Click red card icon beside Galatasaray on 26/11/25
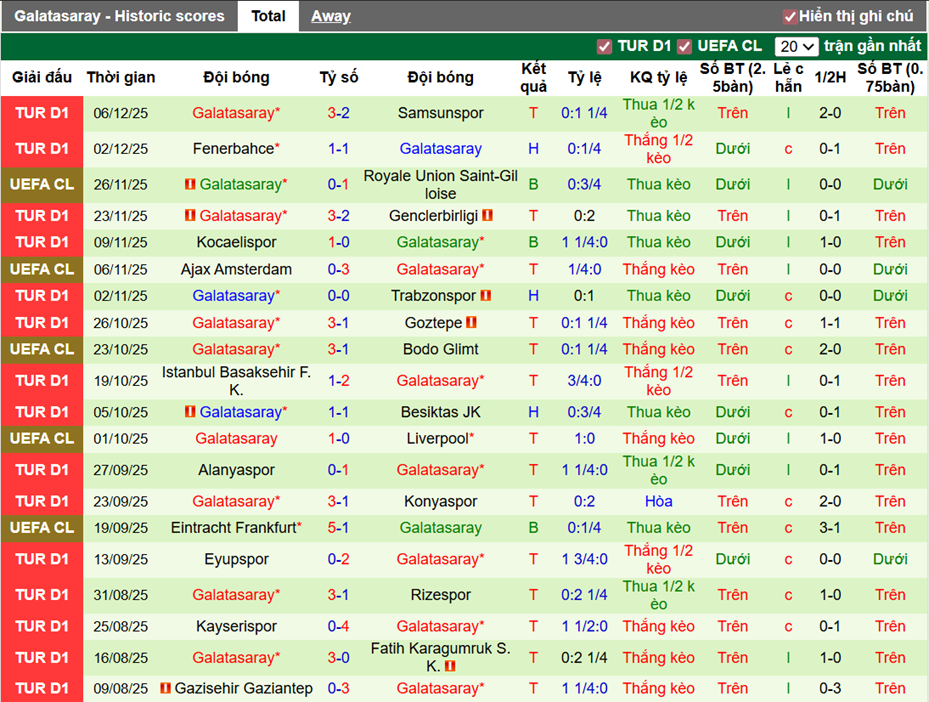This screenshot has height=702, width=929. tap(190, 184)
